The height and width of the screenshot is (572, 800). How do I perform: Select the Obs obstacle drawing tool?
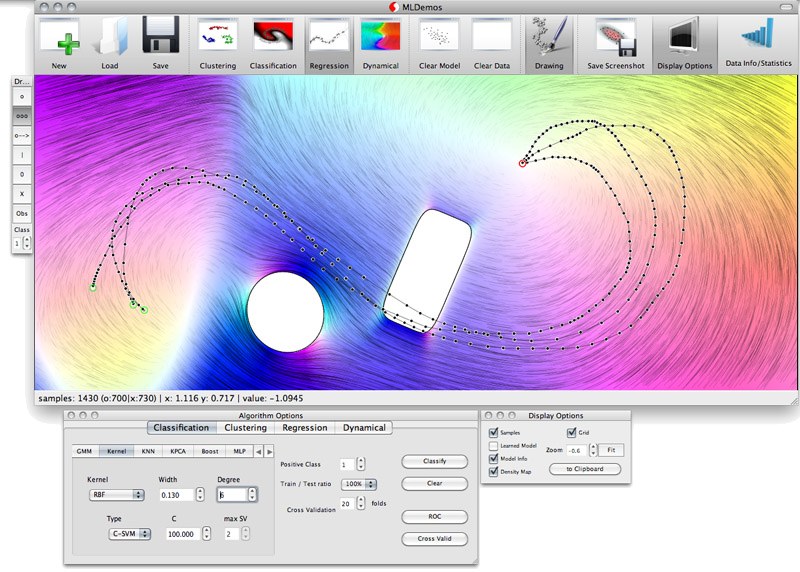(x=21, y=214)
